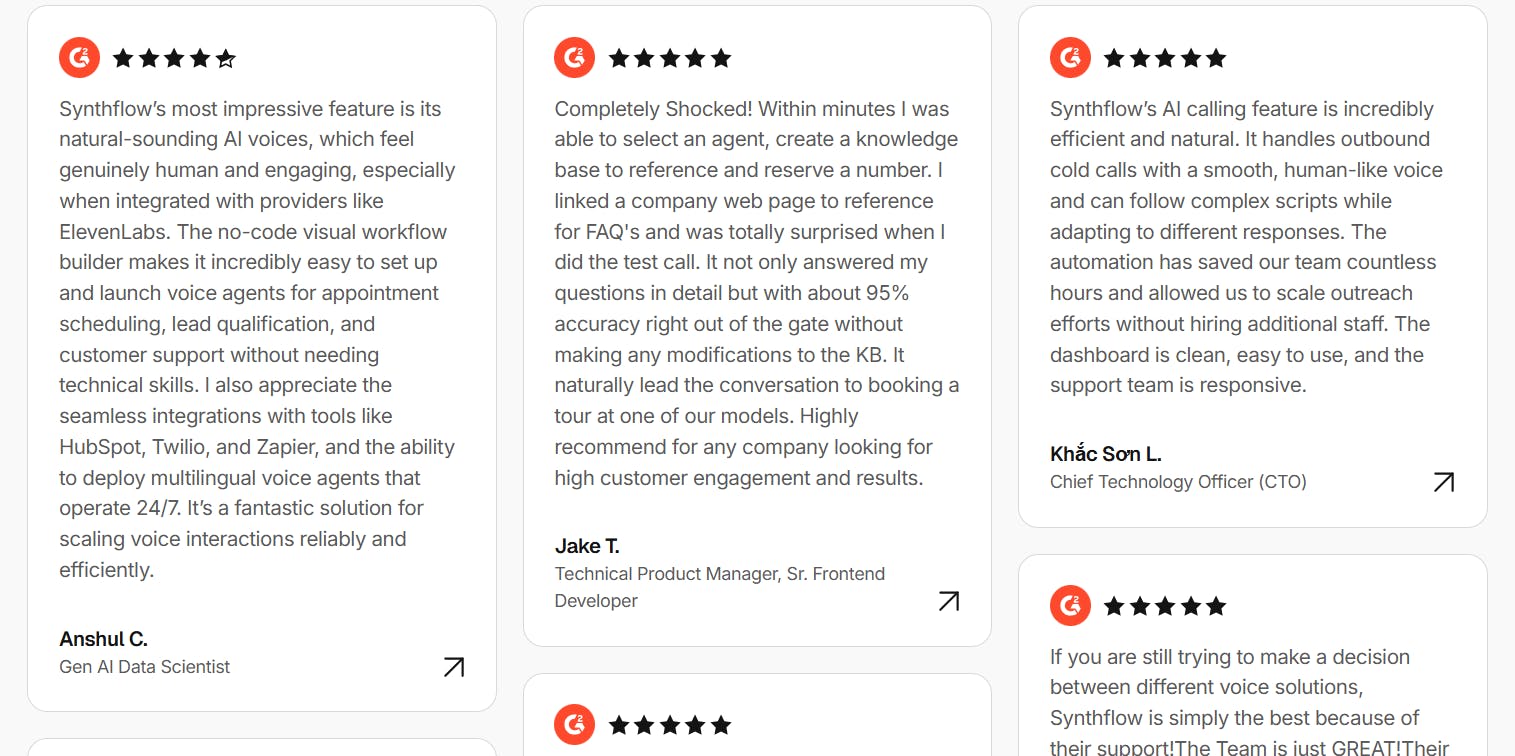Click the G2 logo below Jake T.'s card
The image size is (1515, 756).
pos(574,725)
